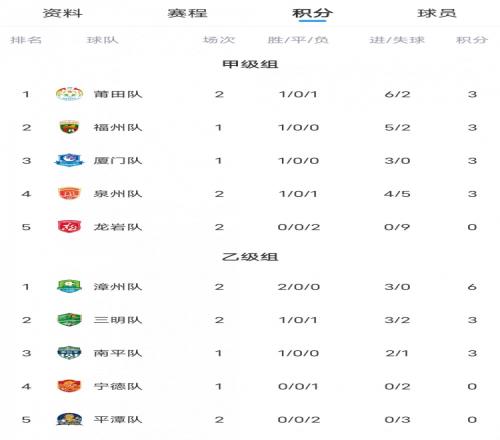Click the 漳州队 team name
Viewport: 500px width, 440px height.
click(x=118, y=287)
